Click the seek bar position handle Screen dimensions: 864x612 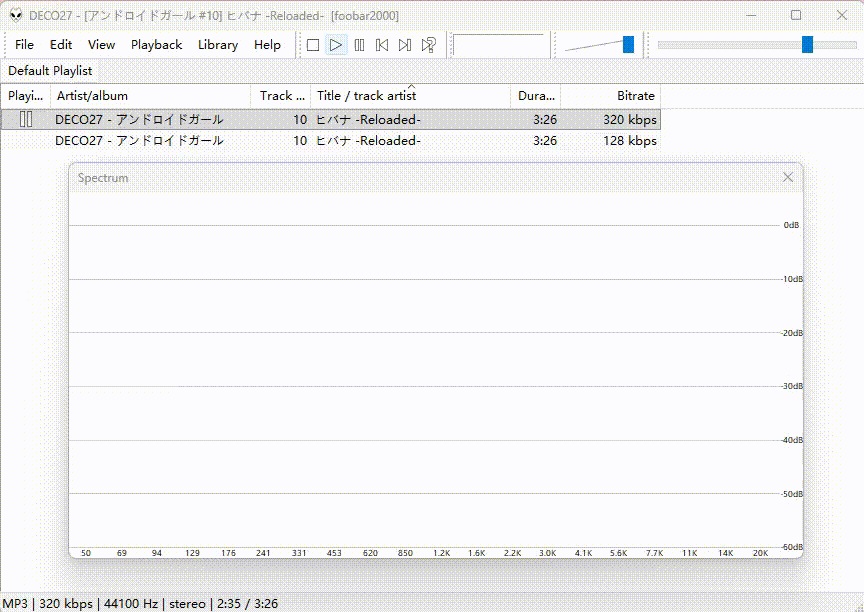pos(807,44)
